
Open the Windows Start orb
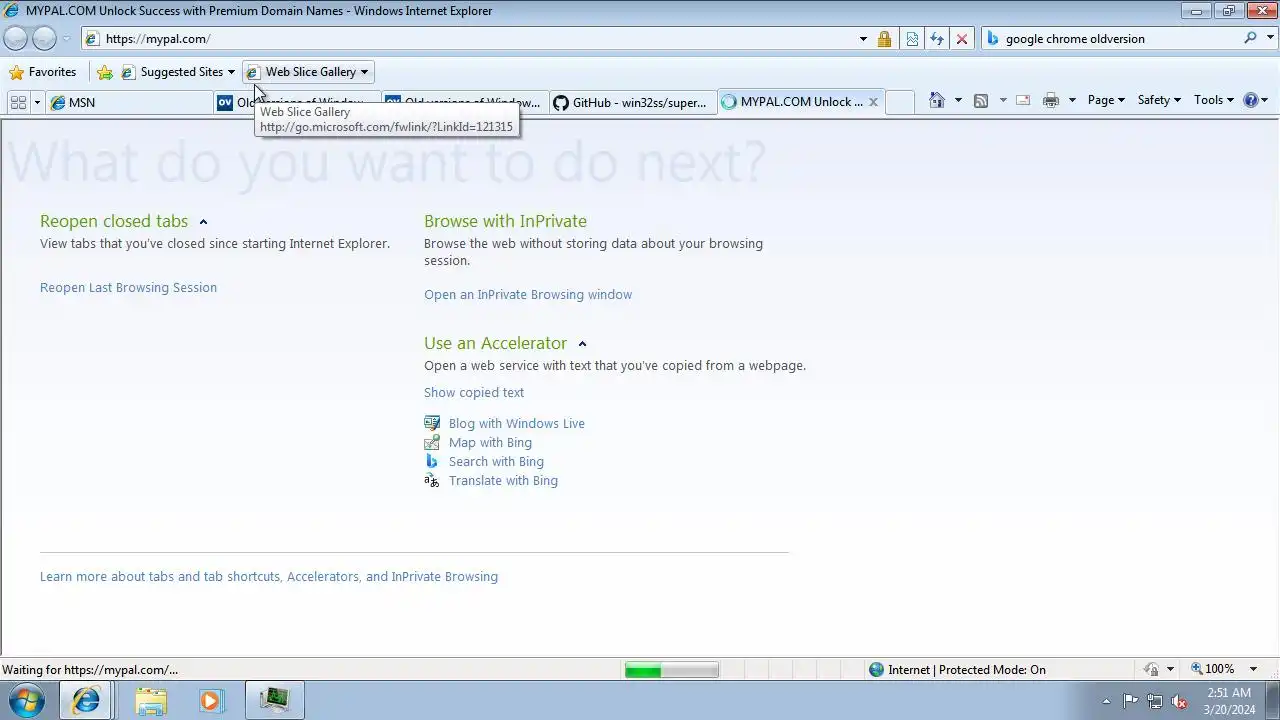[27, 700]
